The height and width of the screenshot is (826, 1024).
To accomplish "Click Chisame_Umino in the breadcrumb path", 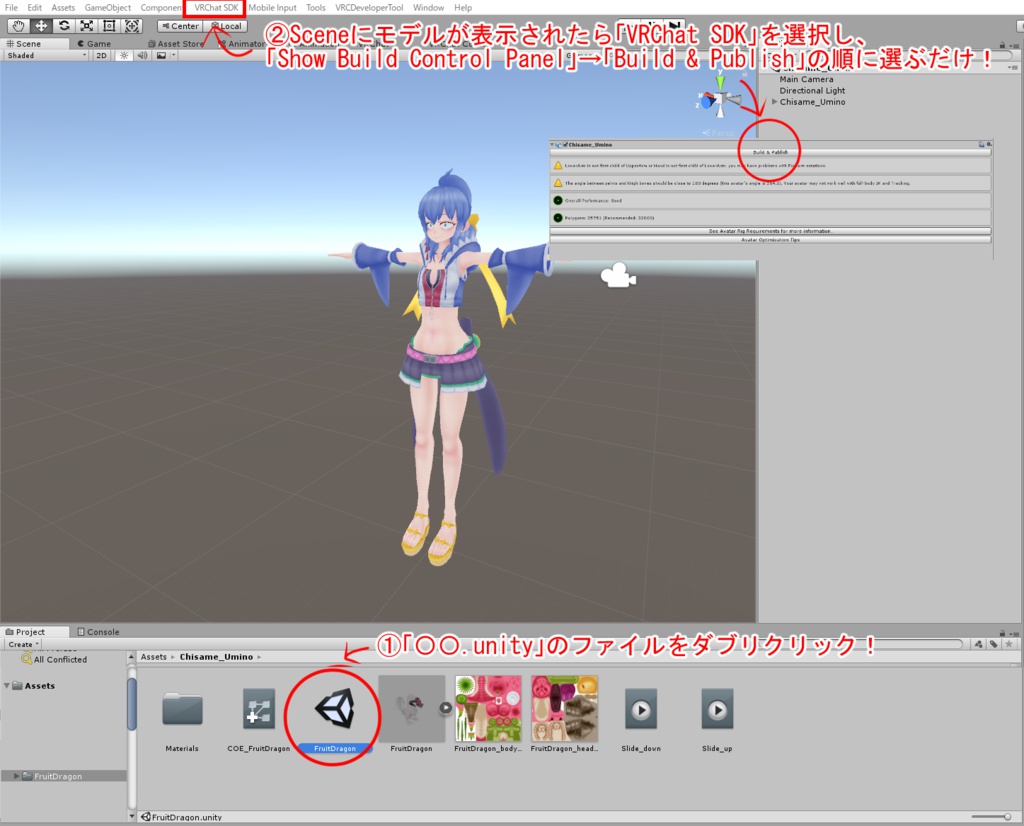I will coord(216,657).
